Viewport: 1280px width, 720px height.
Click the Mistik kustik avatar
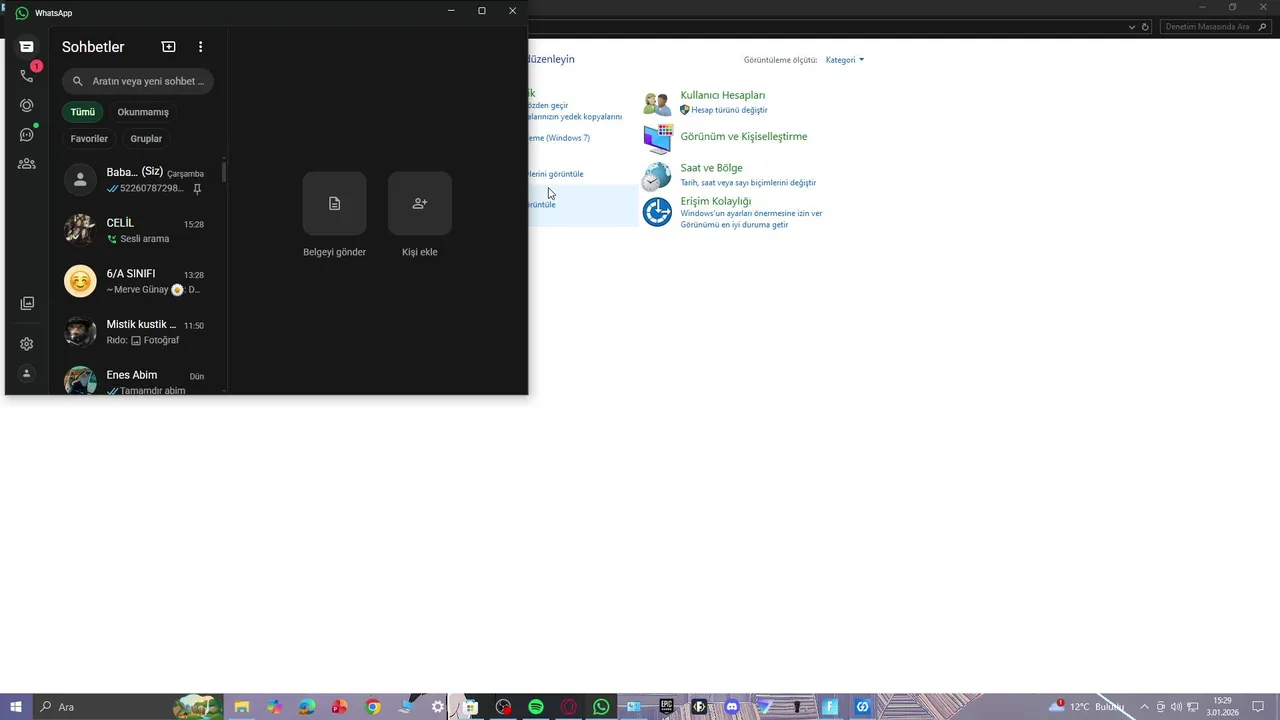coord(80,332)
